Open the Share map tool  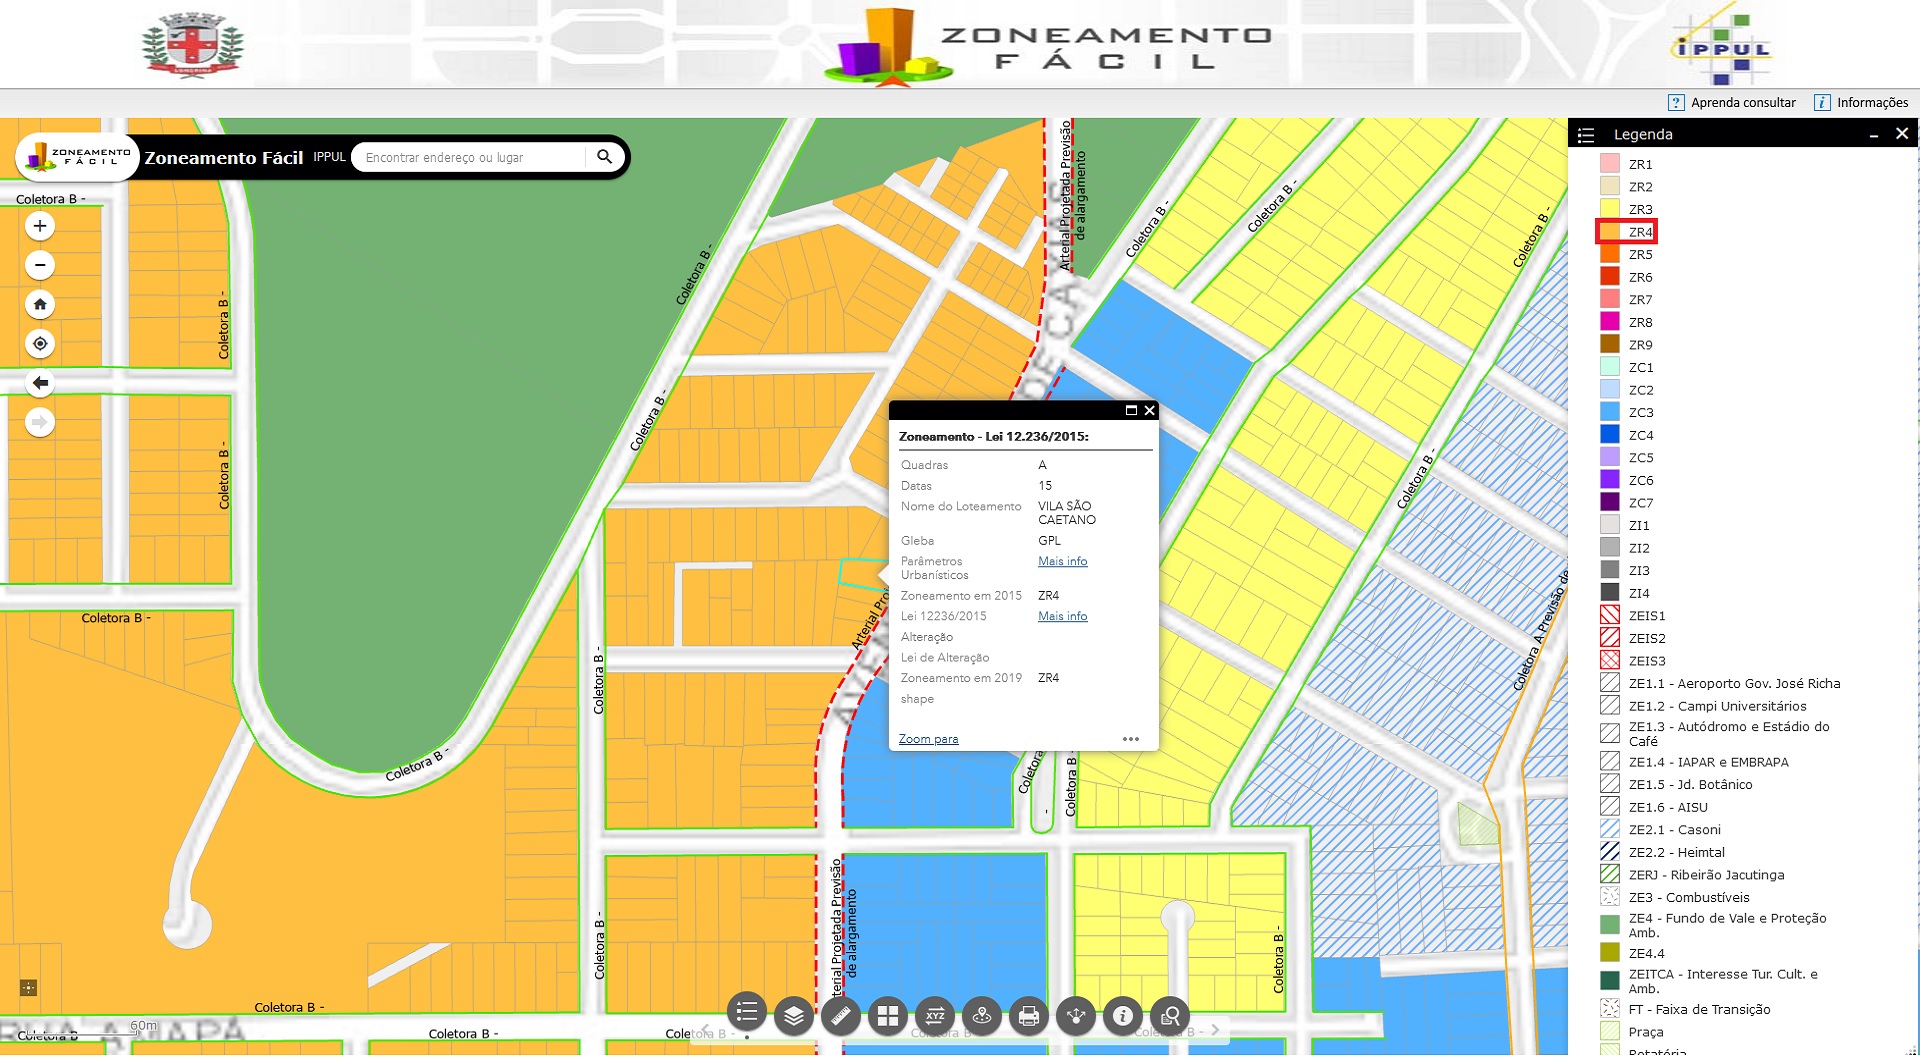[x=1076, y=1017]
